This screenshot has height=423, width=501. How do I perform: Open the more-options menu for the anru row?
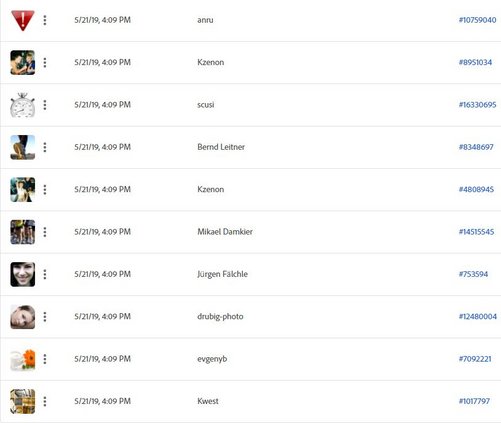[x=45, y=20]
